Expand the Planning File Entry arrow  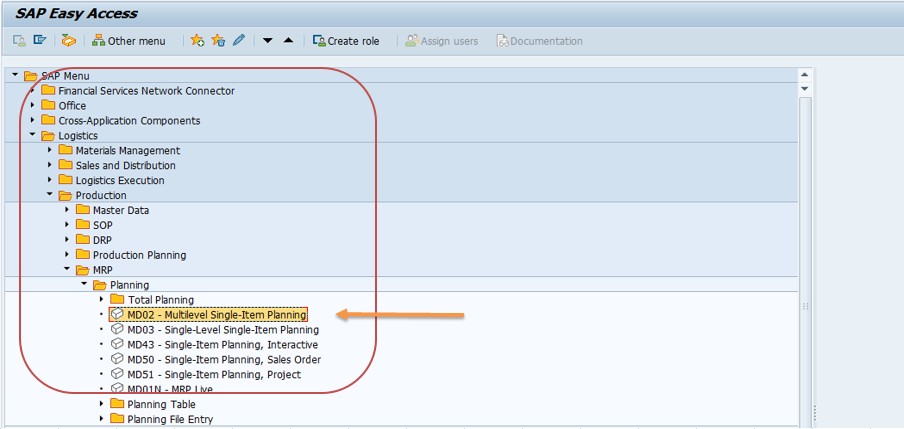[101, 419]
